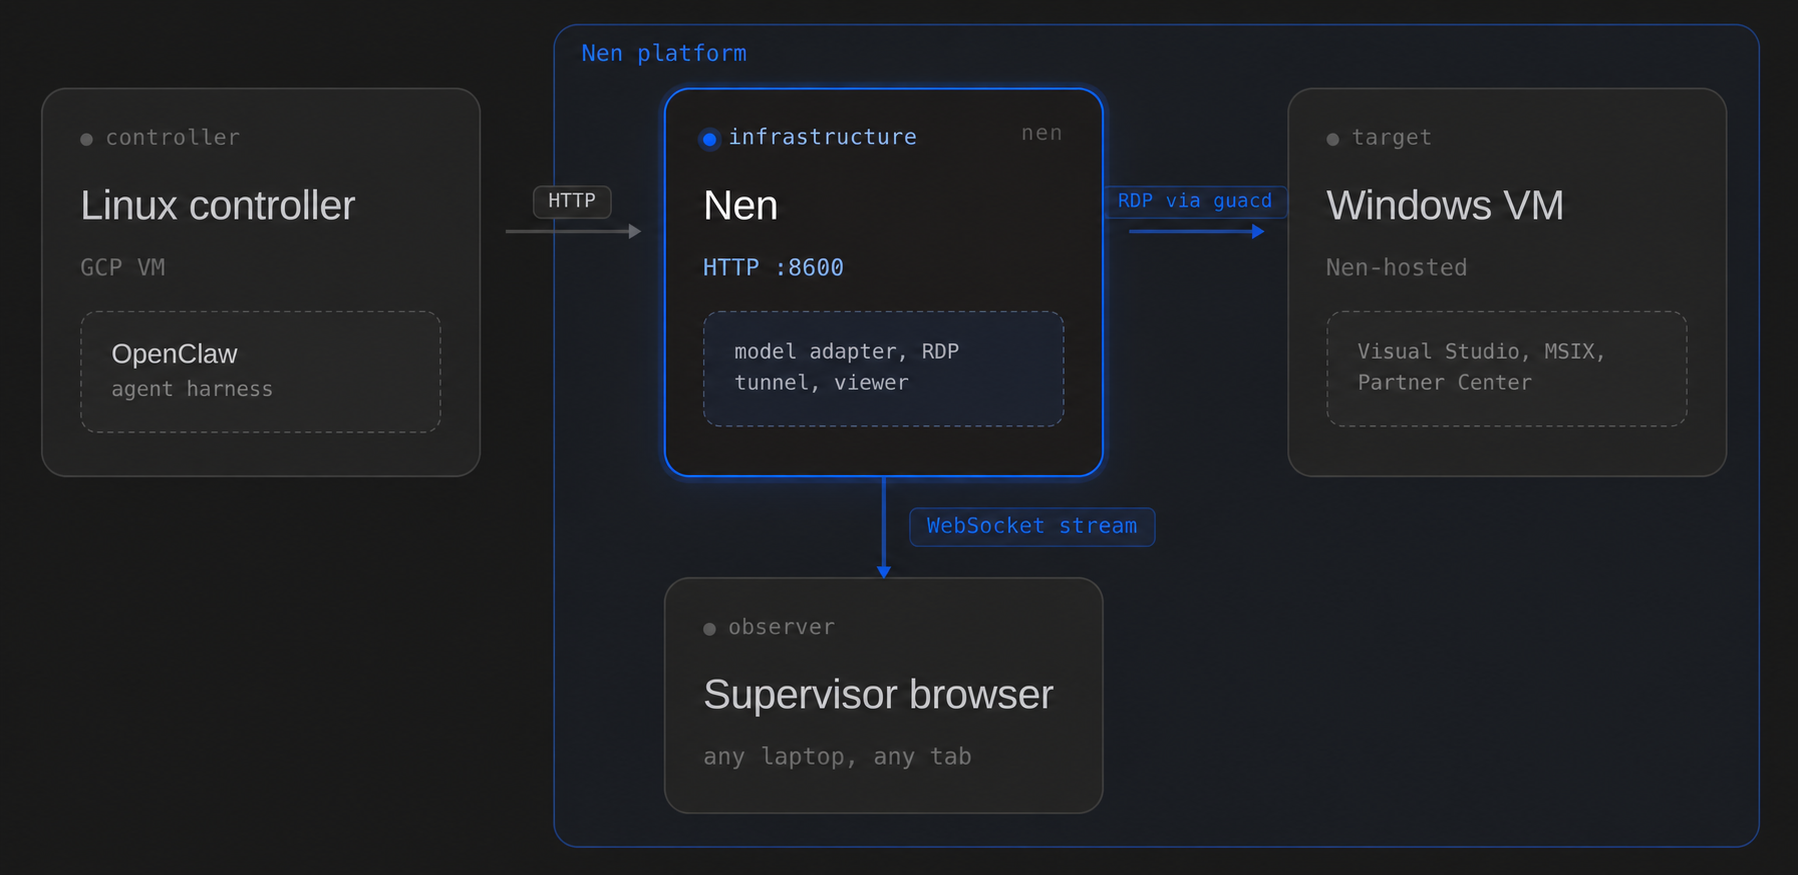Select the gray dot beside 'observer'
The width and height of the screenshot is (1798, 875).
tap(710, 629)
